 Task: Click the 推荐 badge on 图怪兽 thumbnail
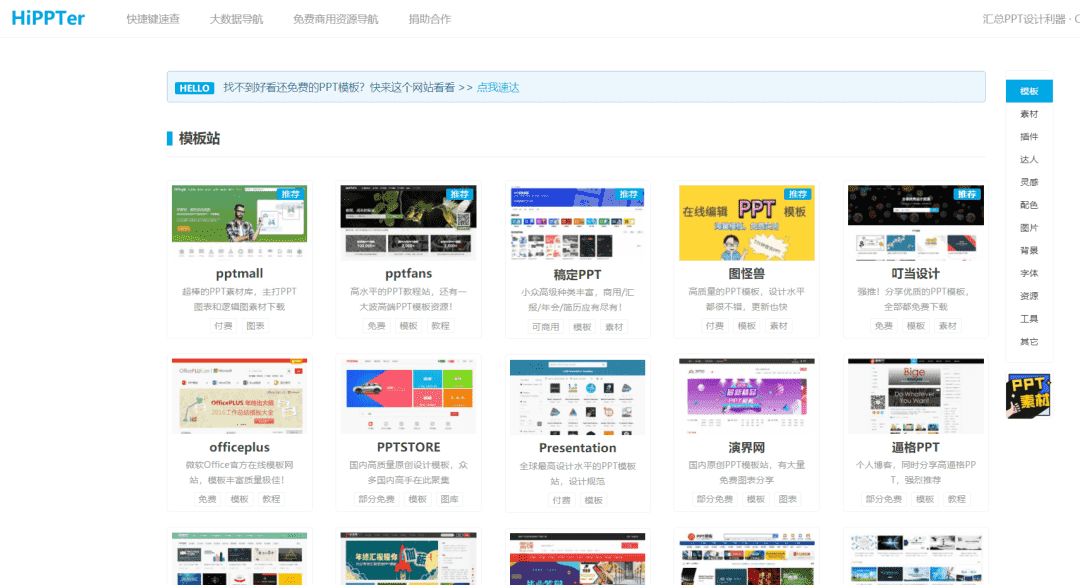pos(798,194)
